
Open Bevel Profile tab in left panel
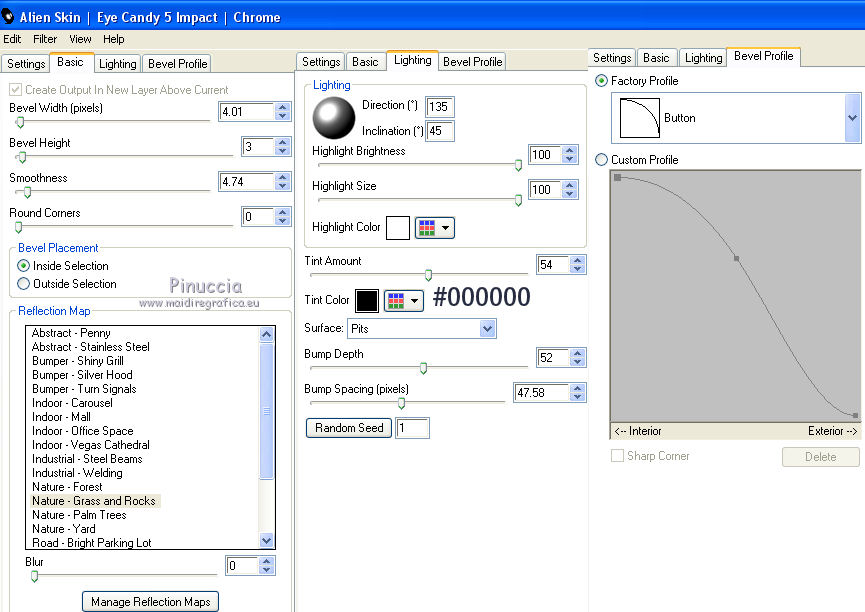pos(178,63)
